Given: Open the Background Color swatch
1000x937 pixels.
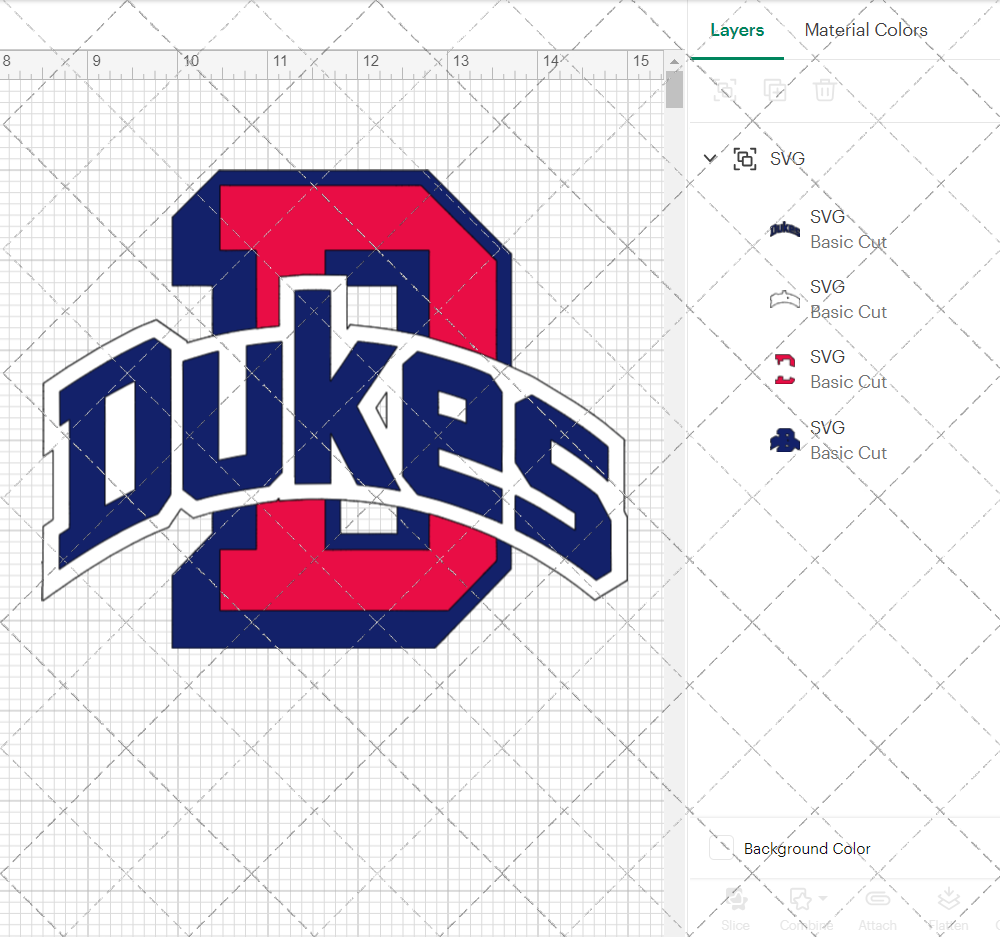Looking at the screenshot, I should pos(721,848).
